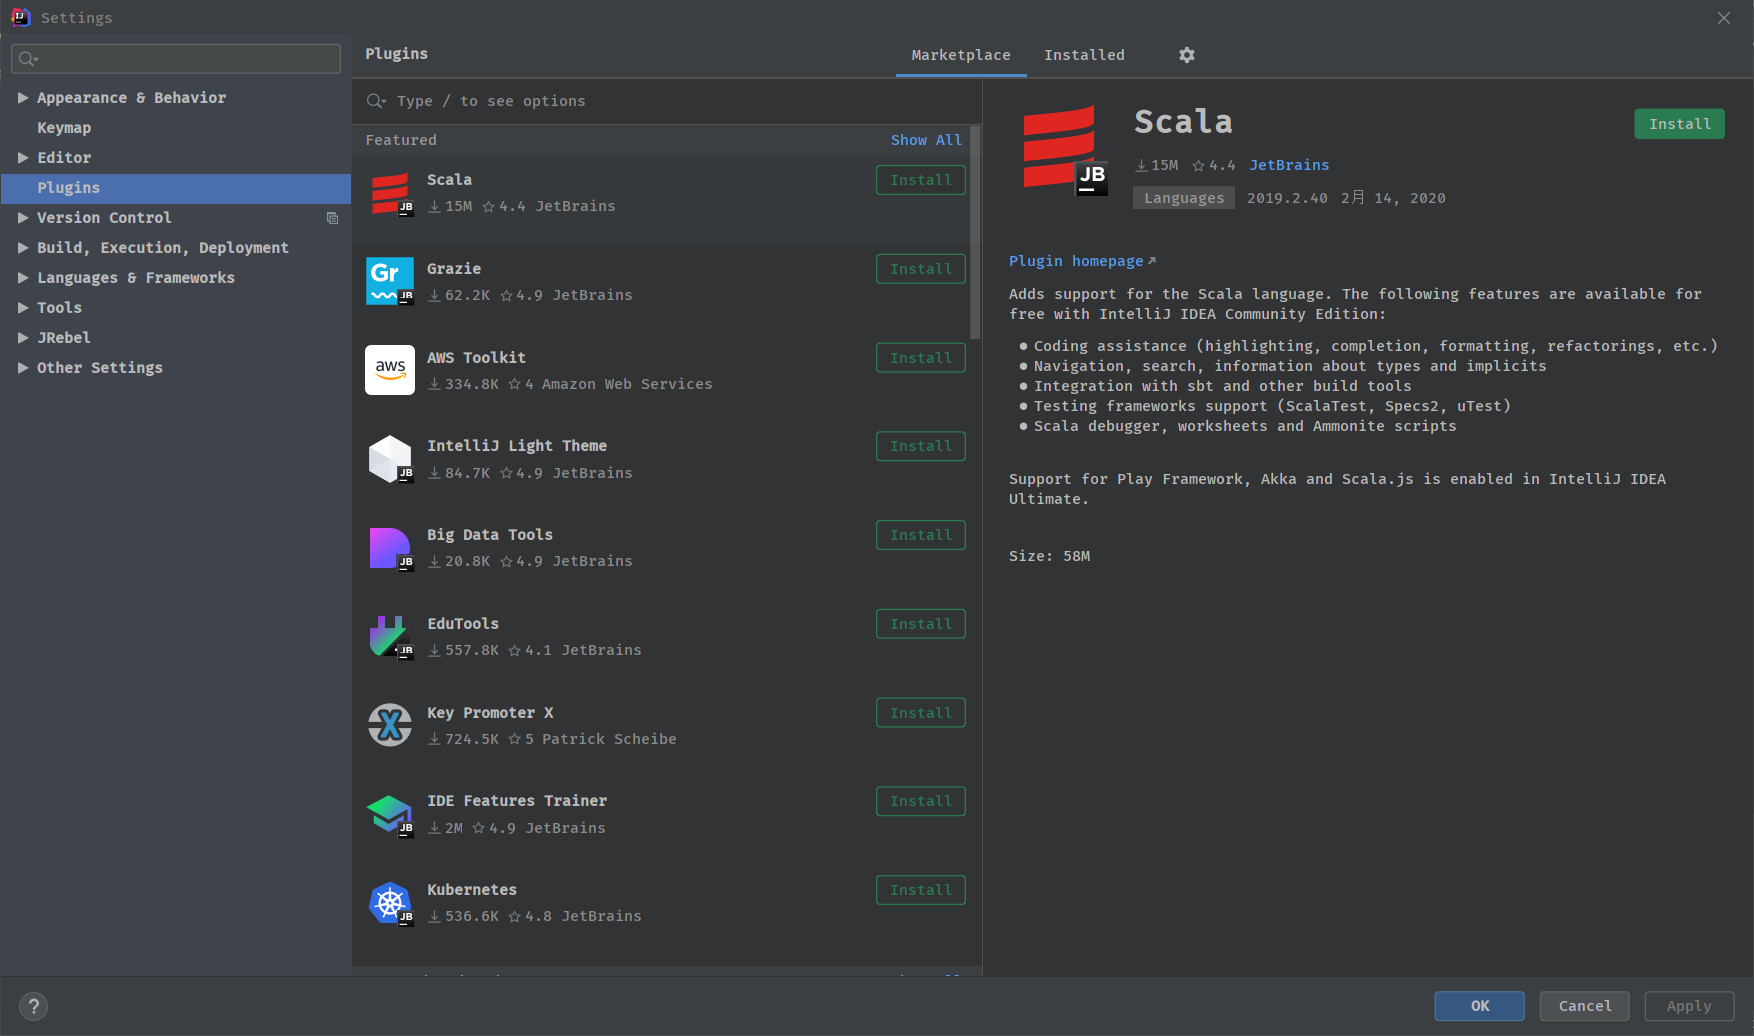This screenshot has height=1036, width=1754.
Task: Open the Plugin homepage link
Action: [x=1082, y=261]
